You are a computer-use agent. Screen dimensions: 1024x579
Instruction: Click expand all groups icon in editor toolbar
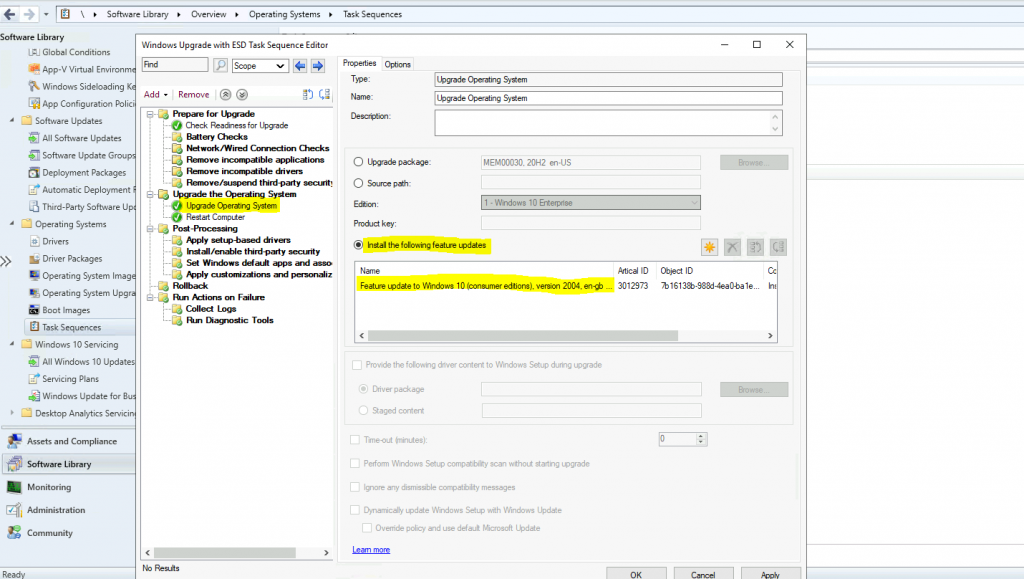308,95
